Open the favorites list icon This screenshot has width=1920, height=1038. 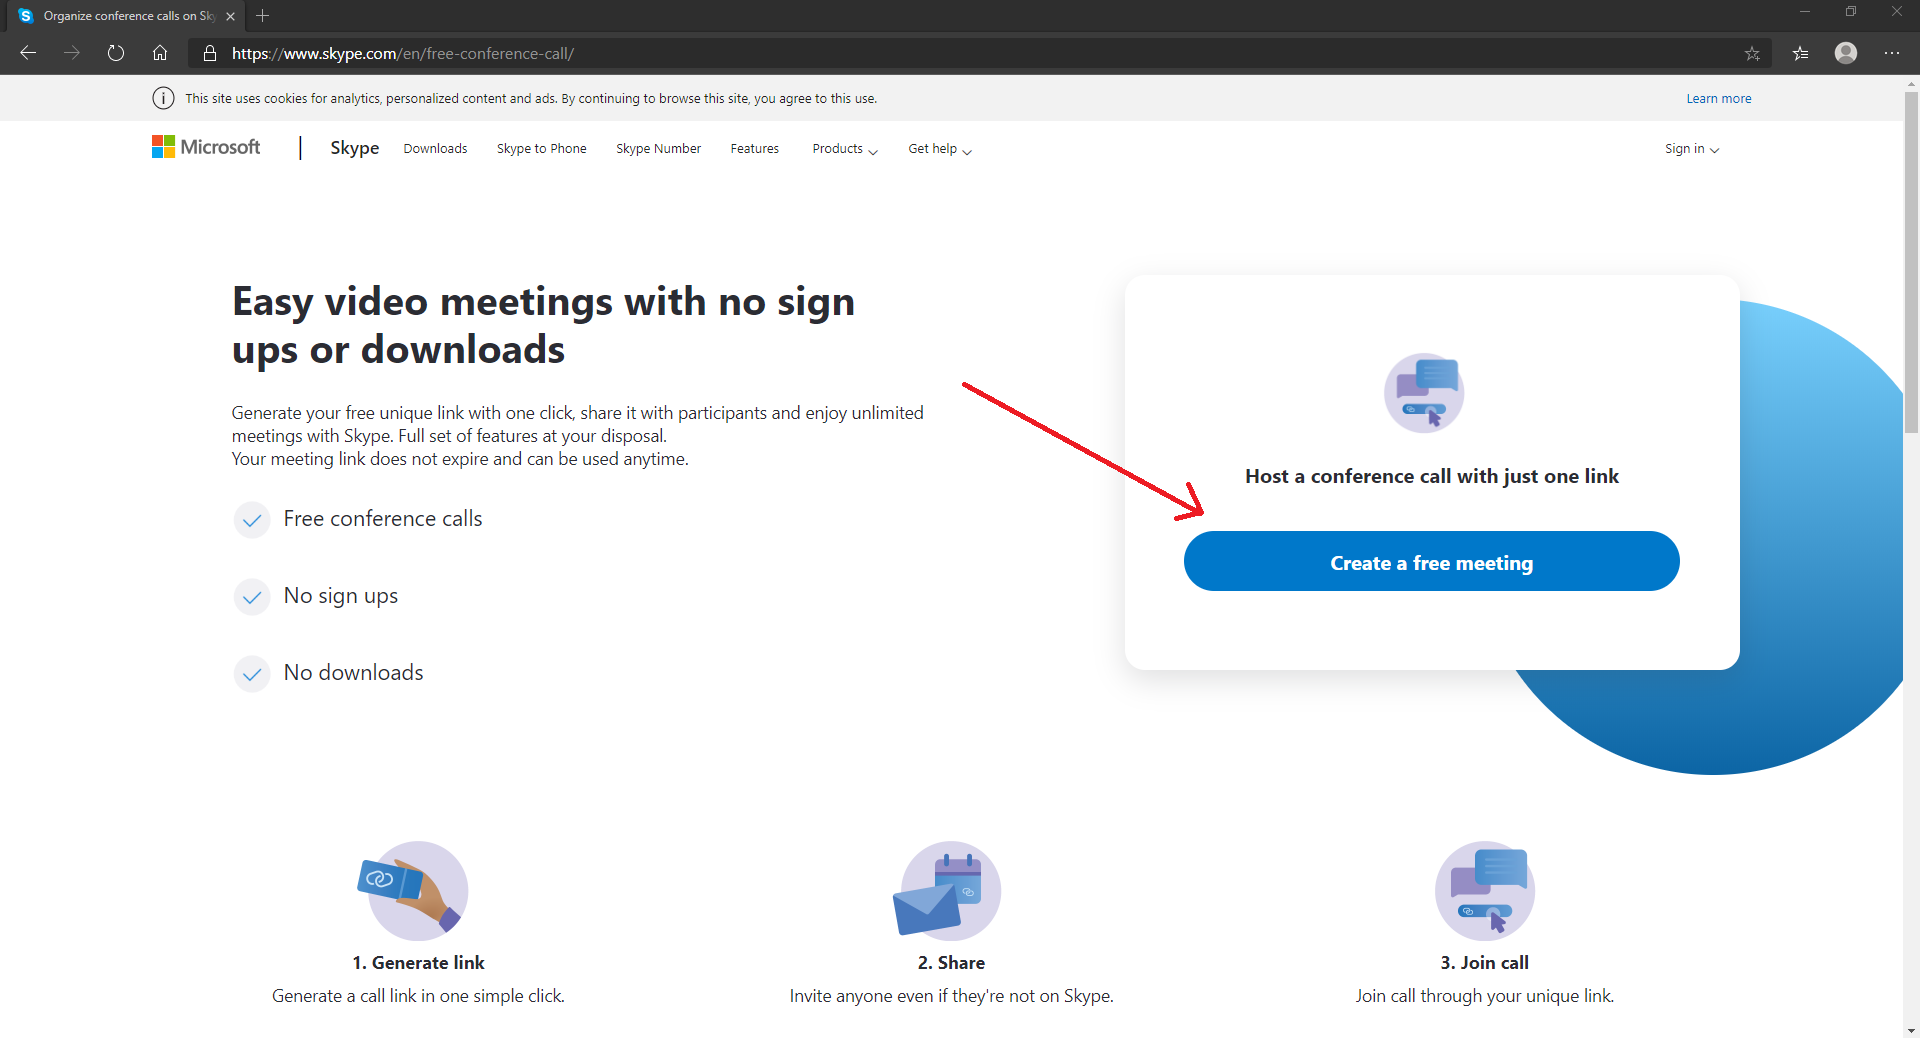(x=1800, y=54)
